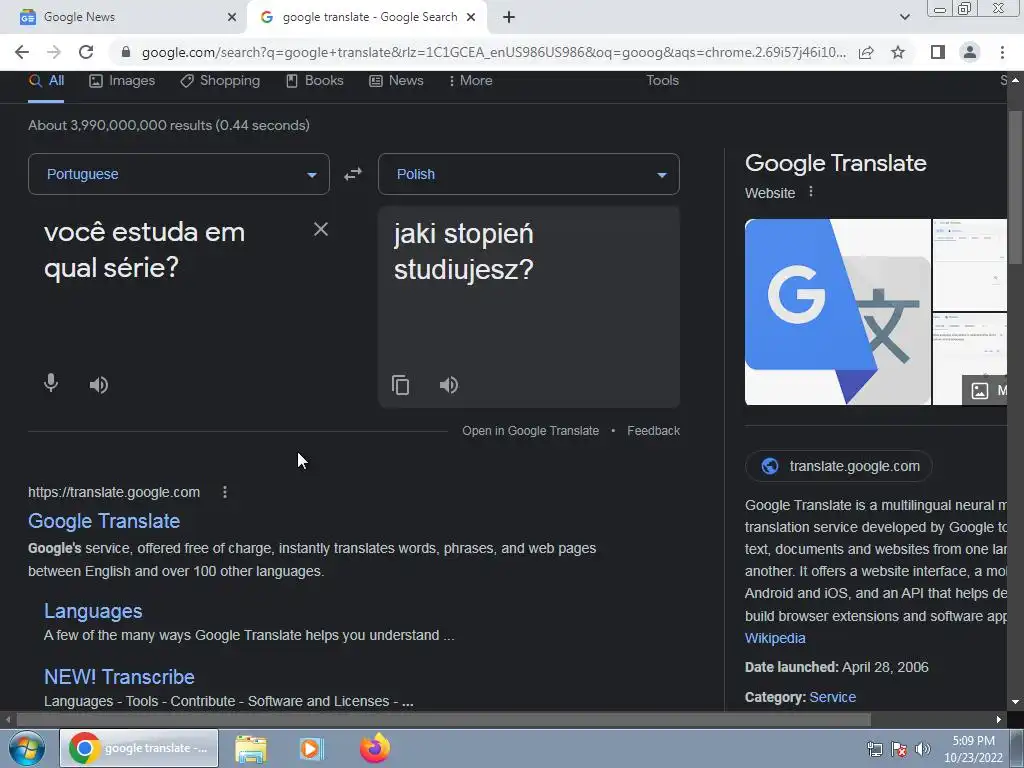Open the Chrome profile menu
The width and height of the screenshot is (1024, 768).
pos(970,52)
